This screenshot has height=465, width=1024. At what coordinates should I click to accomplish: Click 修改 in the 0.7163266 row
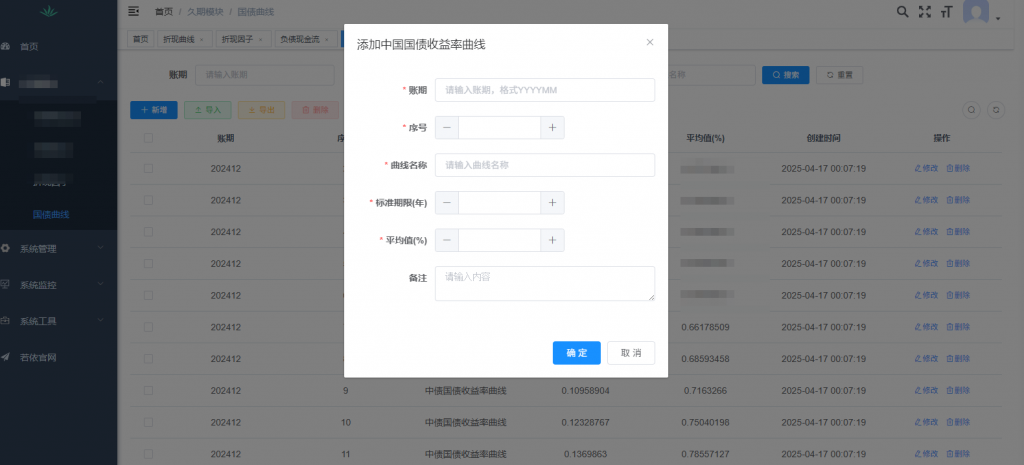point(926,391)
